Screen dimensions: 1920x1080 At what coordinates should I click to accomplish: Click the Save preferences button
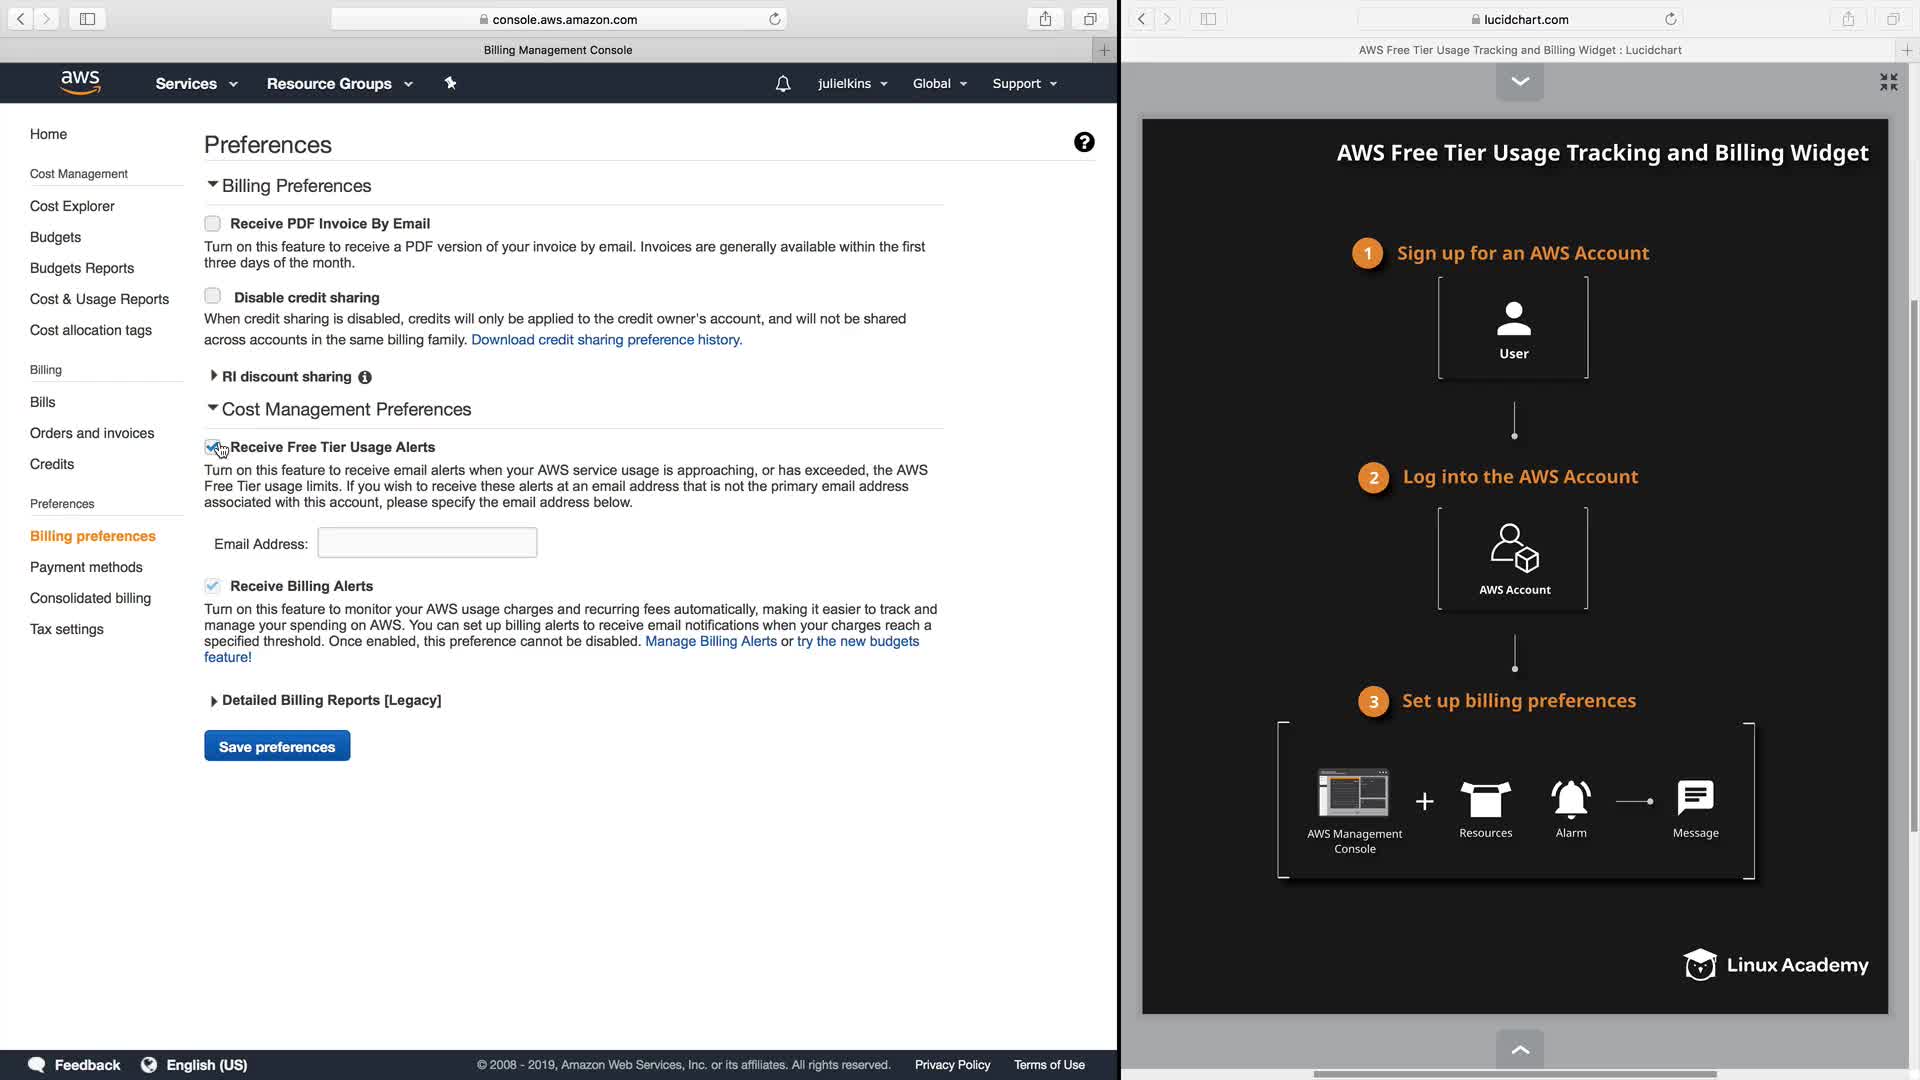(277, 746)
